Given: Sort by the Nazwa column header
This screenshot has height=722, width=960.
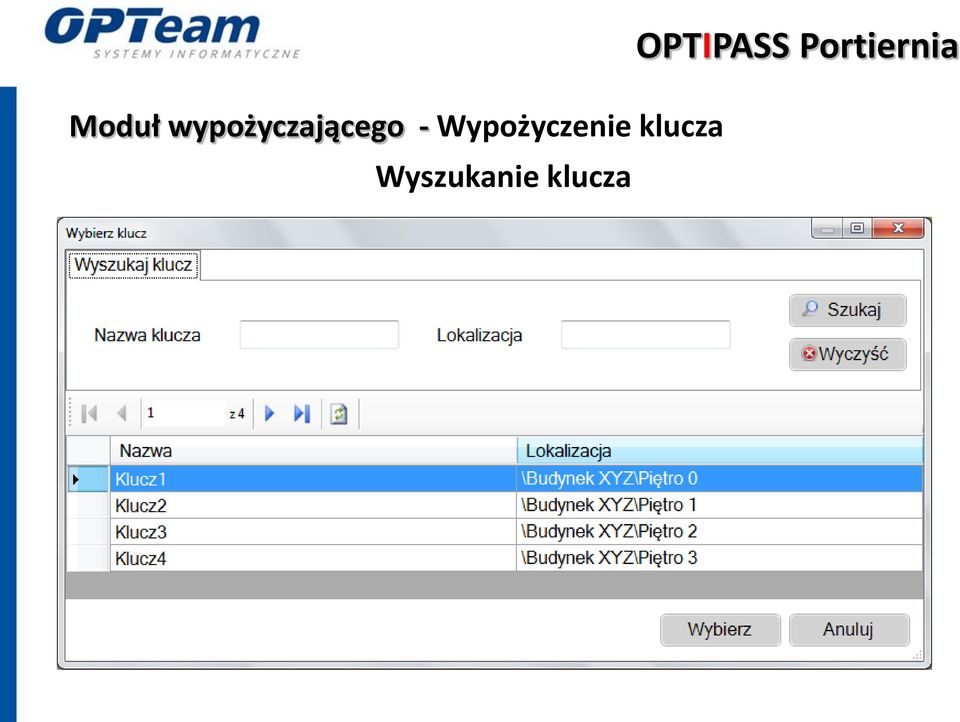Looking at the screenshot, I should pos(313,451).
